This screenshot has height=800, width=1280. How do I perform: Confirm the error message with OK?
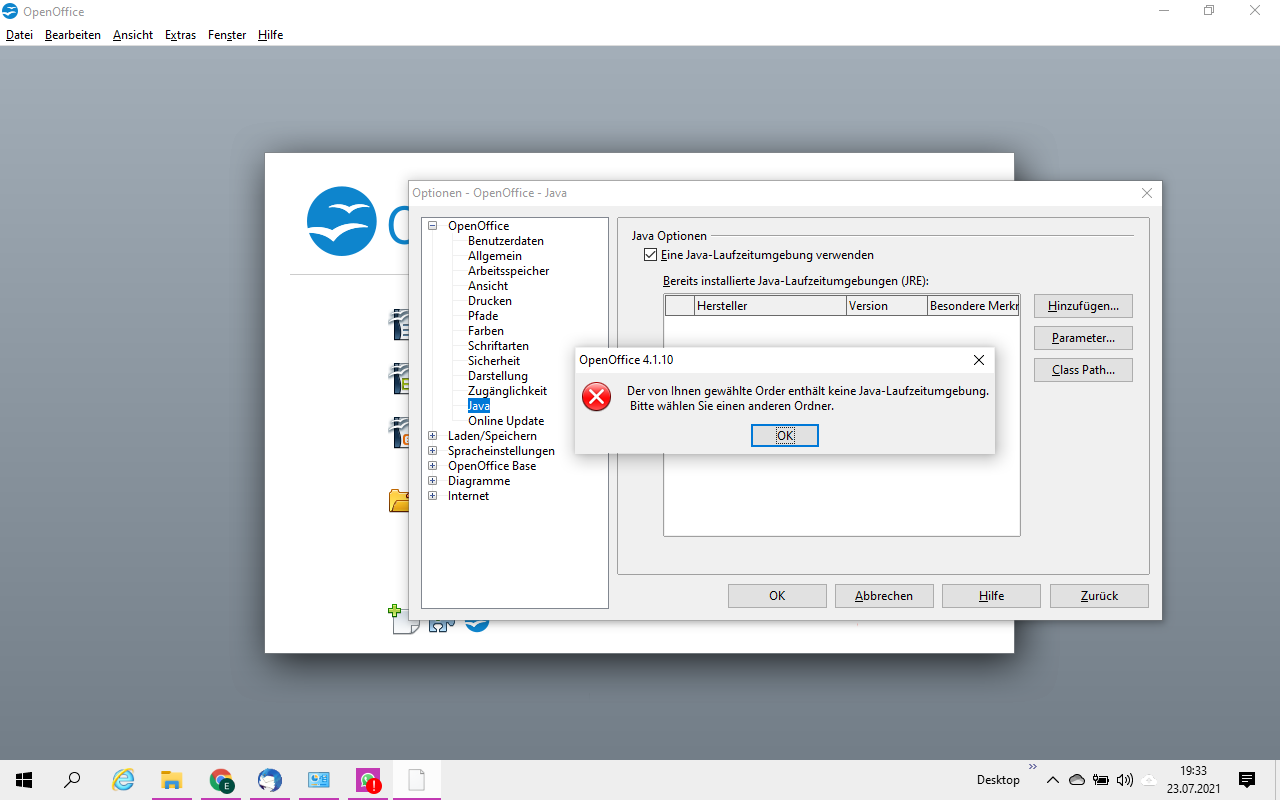click(x=785, y=436)
